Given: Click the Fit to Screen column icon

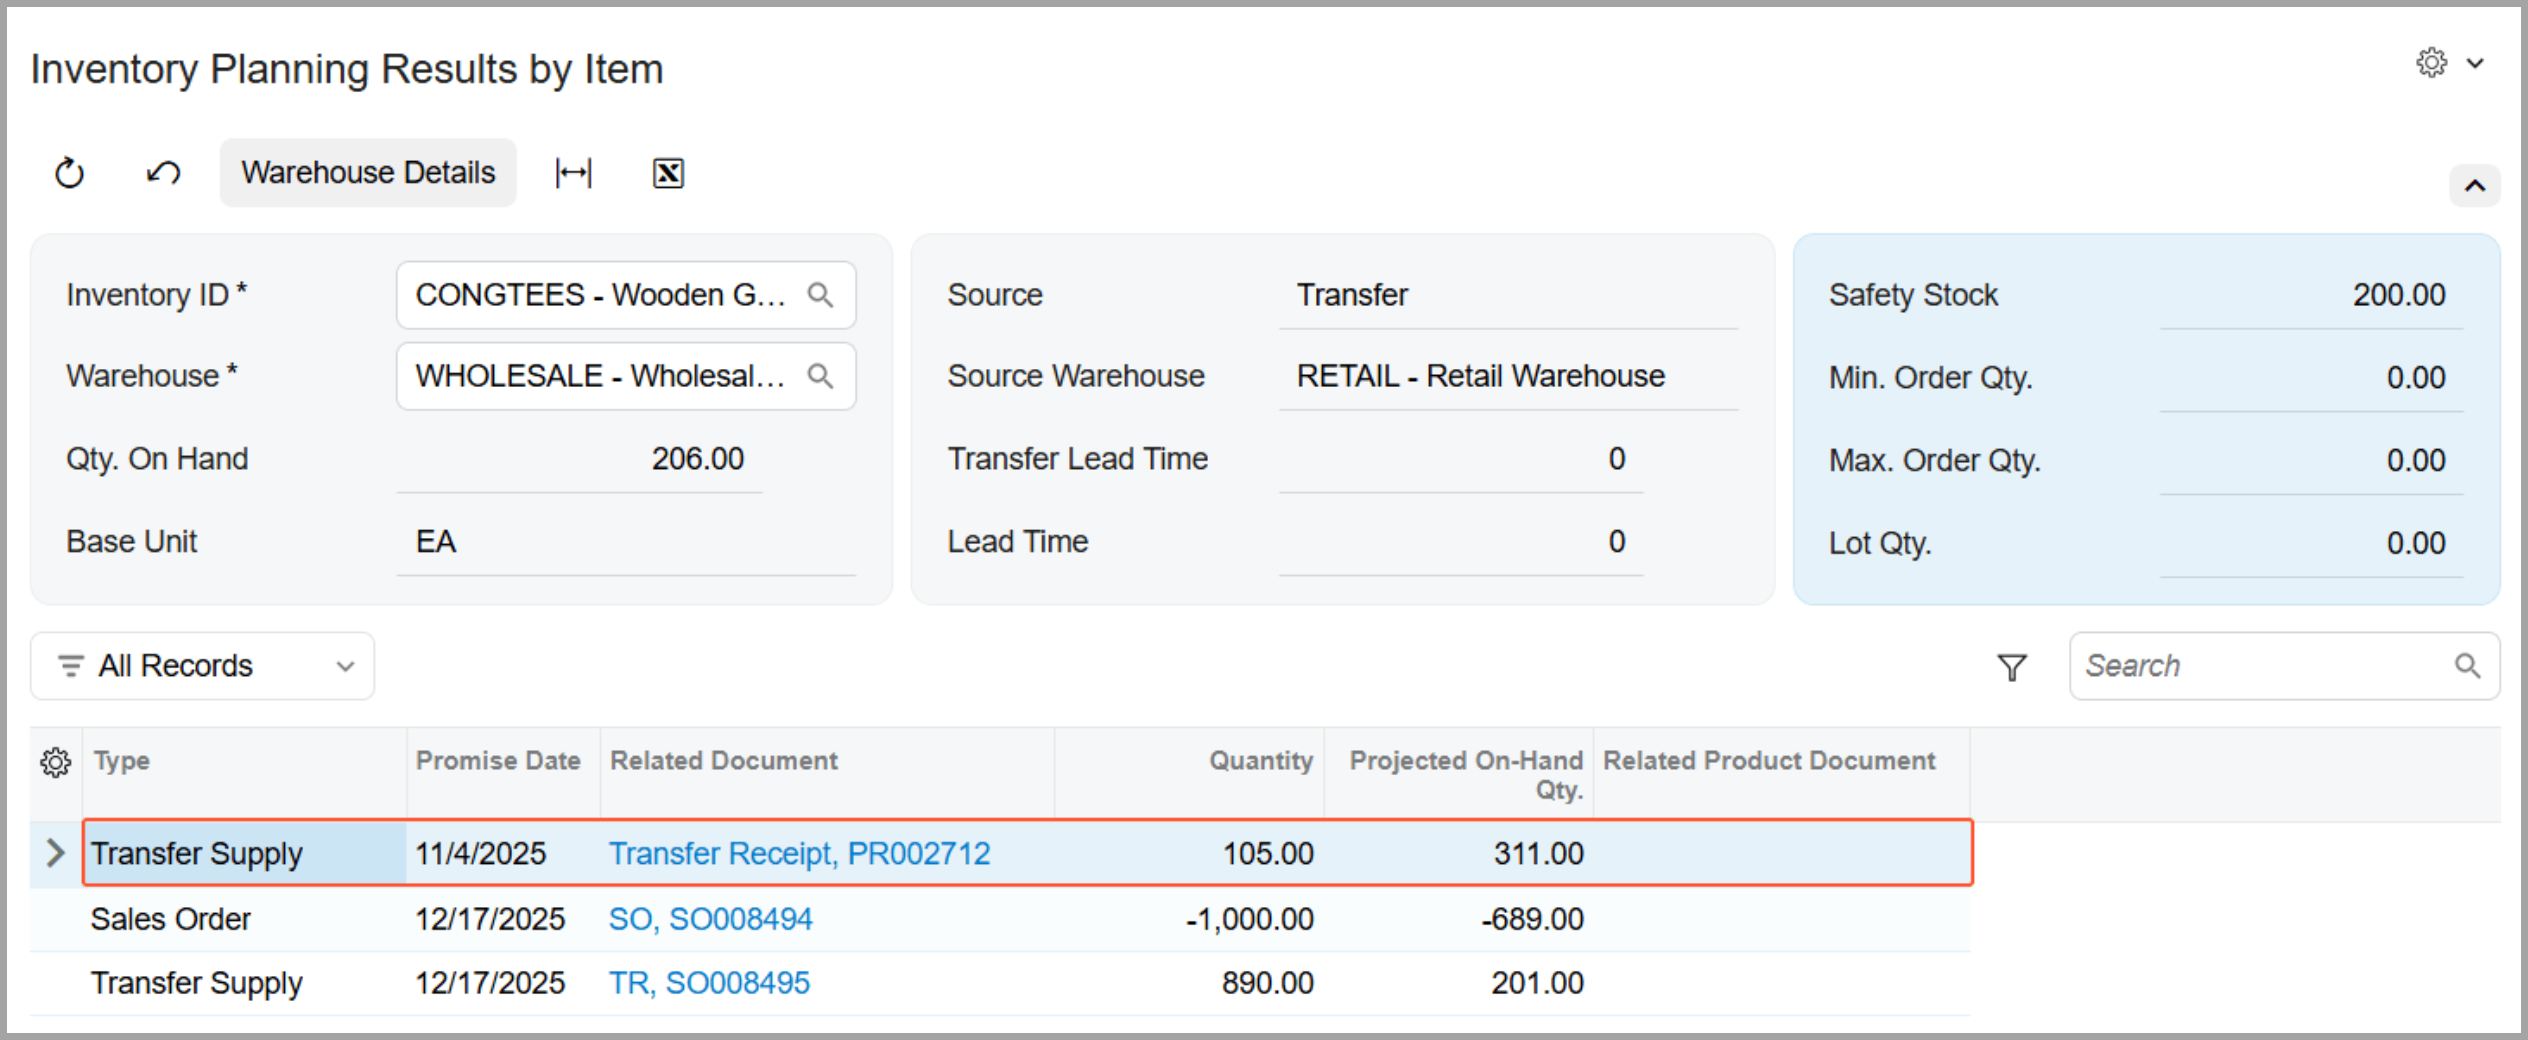Looking at the screenshot, I should click(573, 173).
